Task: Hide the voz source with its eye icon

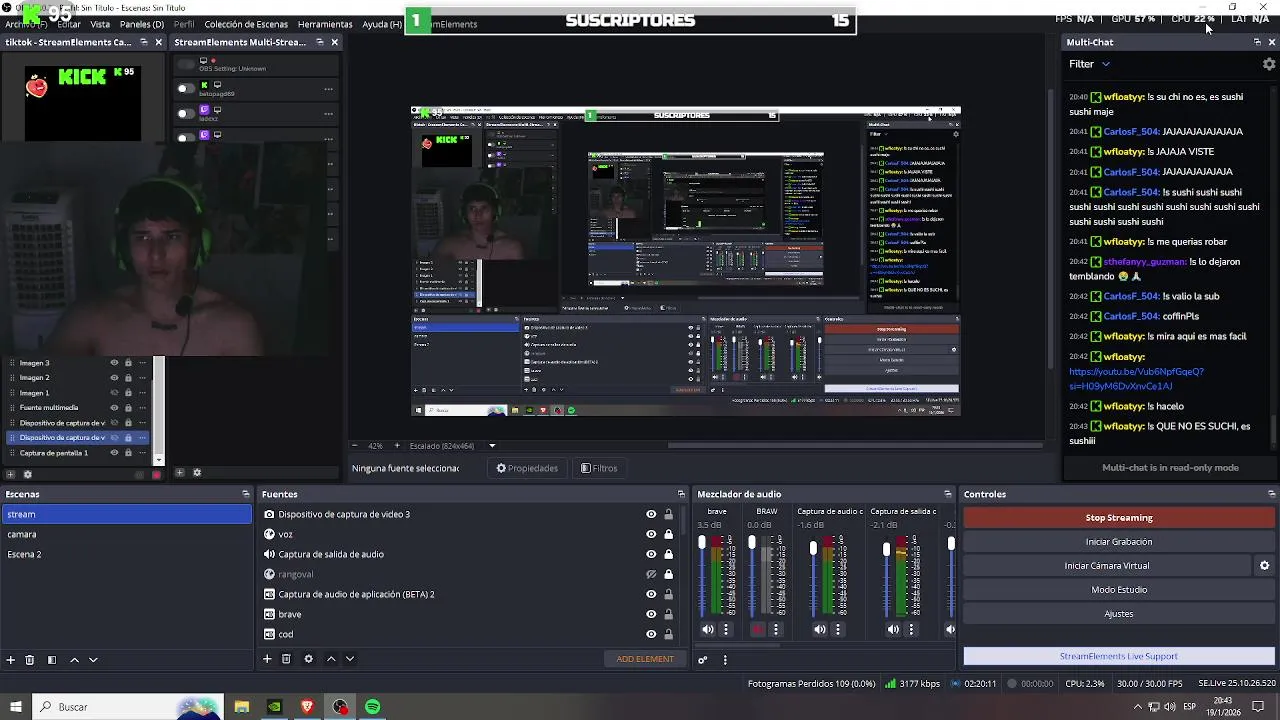Action: [651, 534]
